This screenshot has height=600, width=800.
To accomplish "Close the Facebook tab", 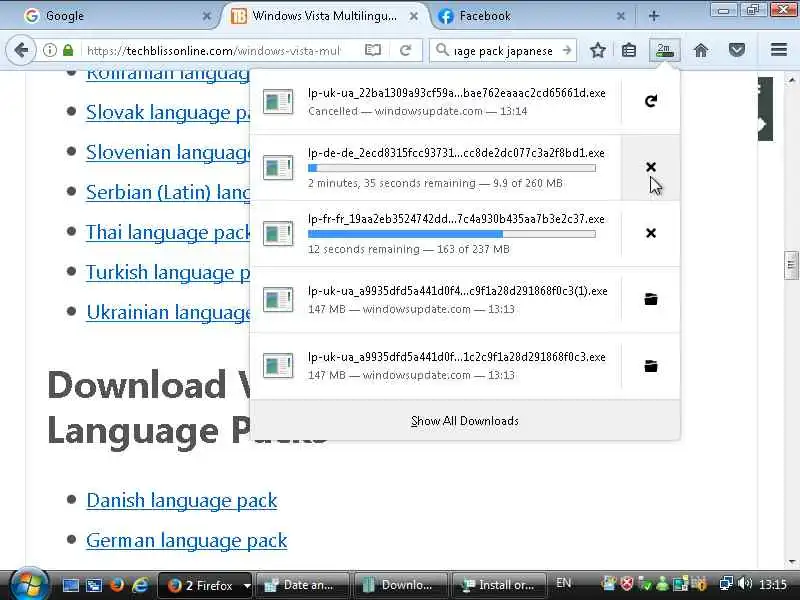I will pos(620,16).
